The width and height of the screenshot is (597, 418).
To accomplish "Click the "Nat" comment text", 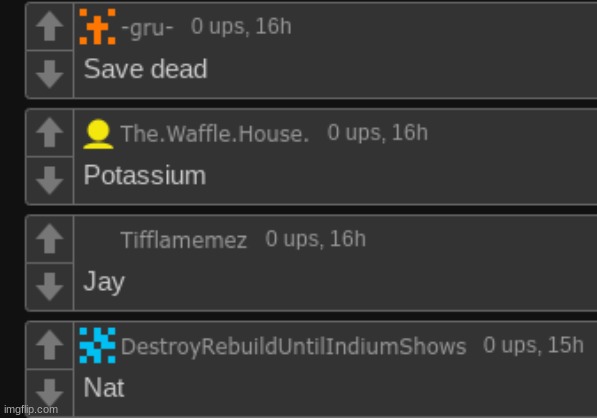I will point(104,388).
